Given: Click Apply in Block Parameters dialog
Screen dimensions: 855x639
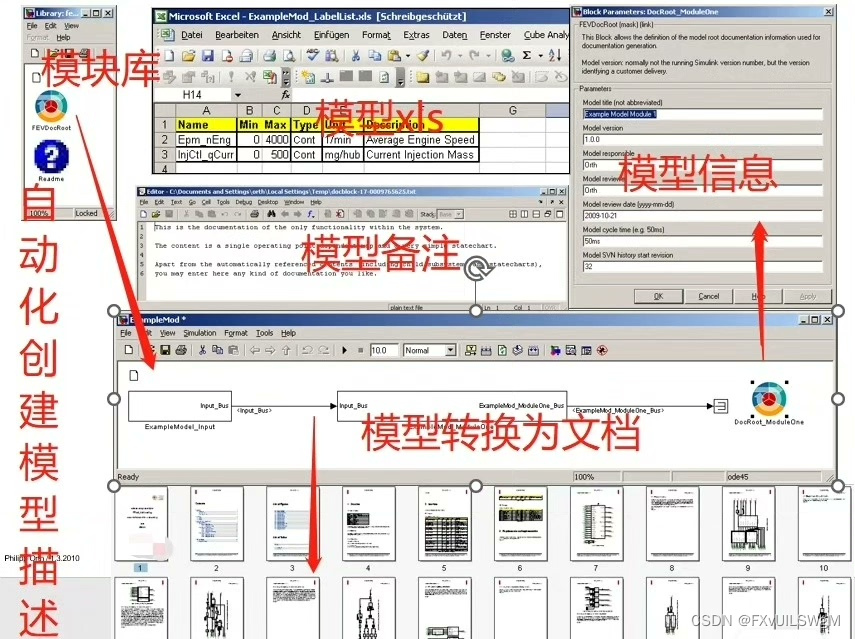Looking at the screenshot, I should pos(808,296).
